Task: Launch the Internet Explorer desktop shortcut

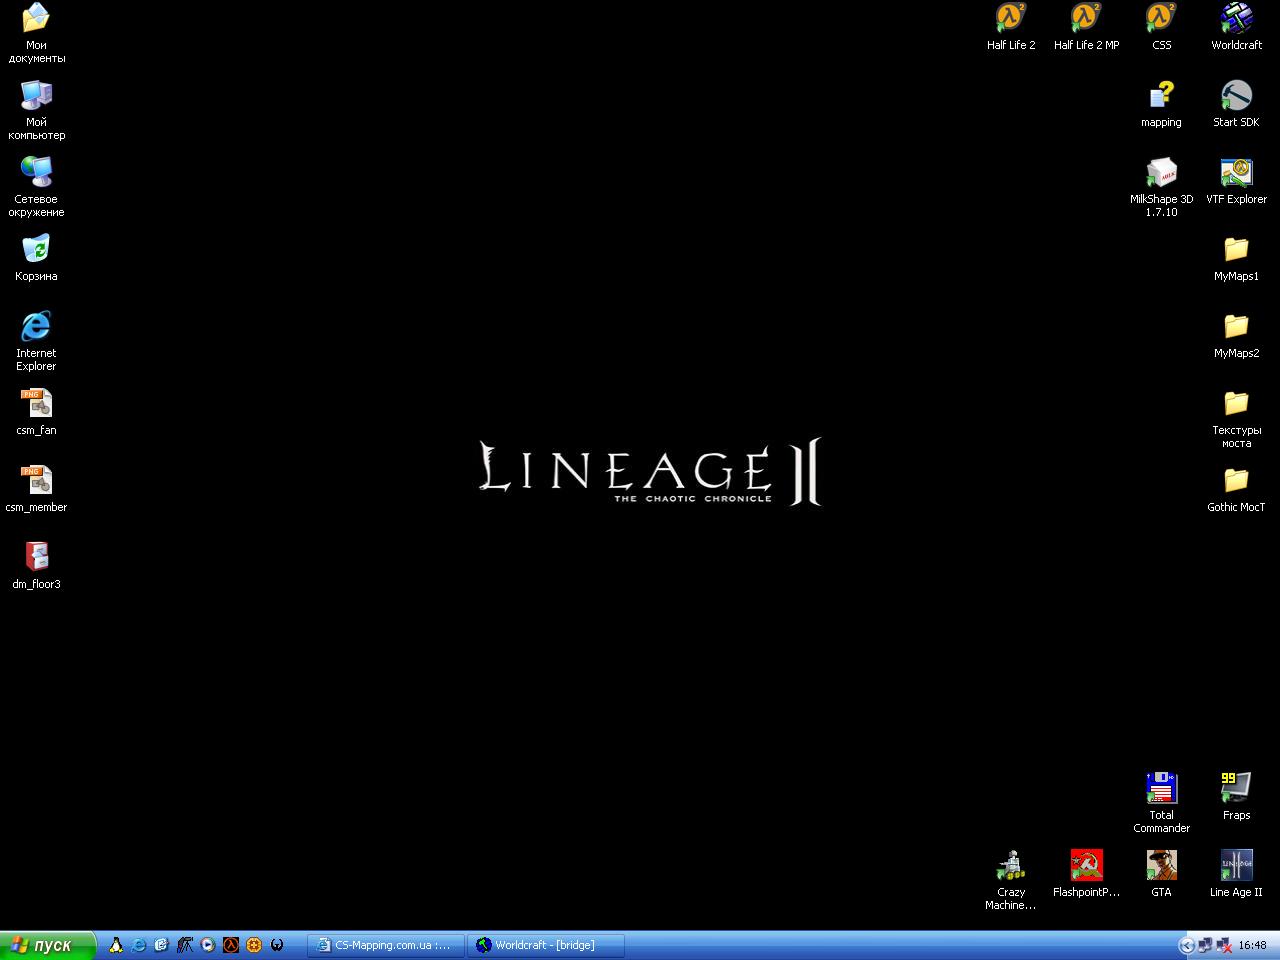Action: [x=36, y=340]
